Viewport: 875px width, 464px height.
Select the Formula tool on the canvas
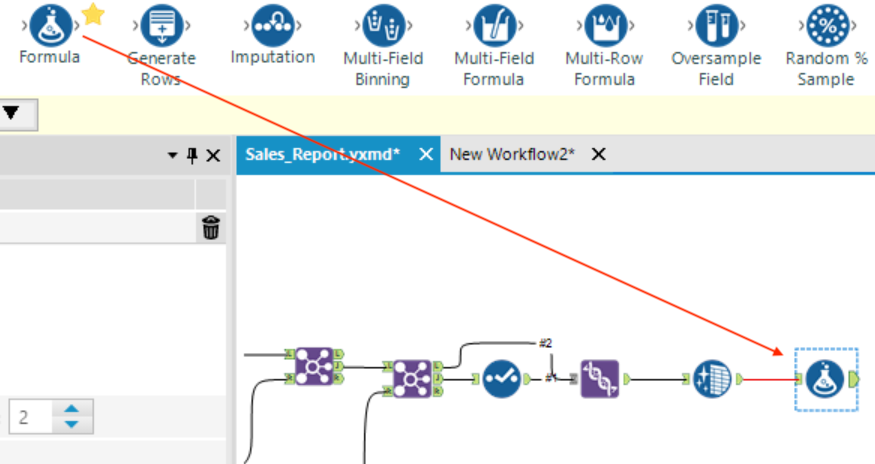click(825, 379)
